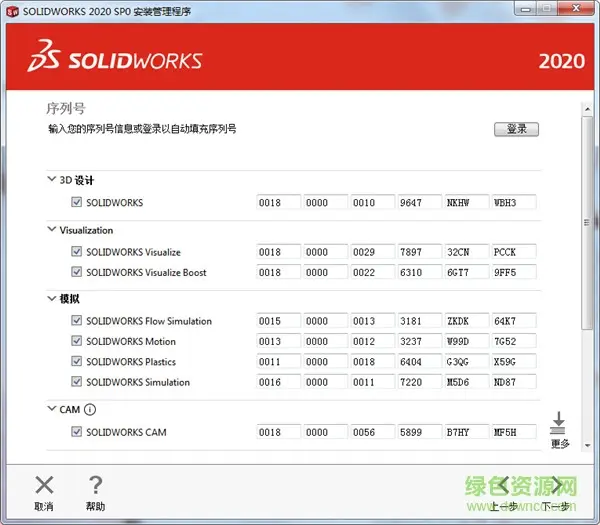Viewport: 600px width, 525px height.
Task: Click the SOLIDWORKS Plastics product label
Action: pos(131,361)
